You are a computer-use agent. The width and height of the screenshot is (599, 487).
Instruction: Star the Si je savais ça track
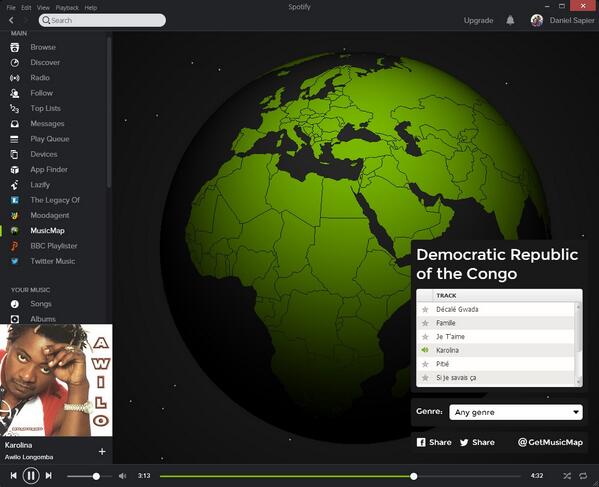point(425,378)
